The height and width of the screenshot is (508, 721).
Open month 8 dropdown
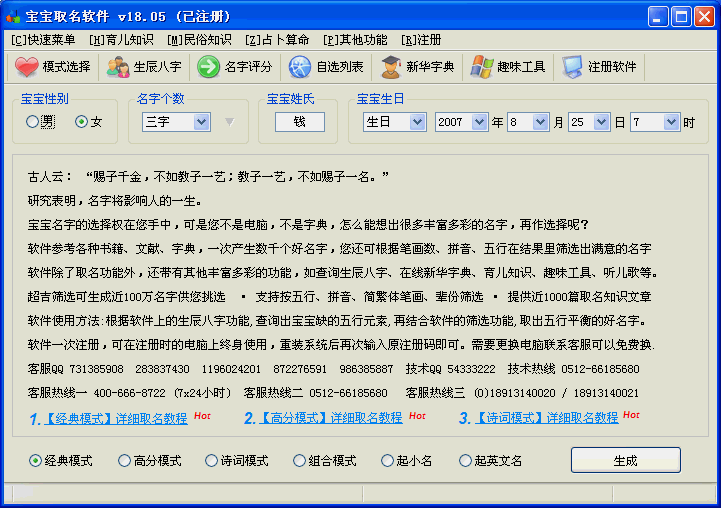coord(540,122)
